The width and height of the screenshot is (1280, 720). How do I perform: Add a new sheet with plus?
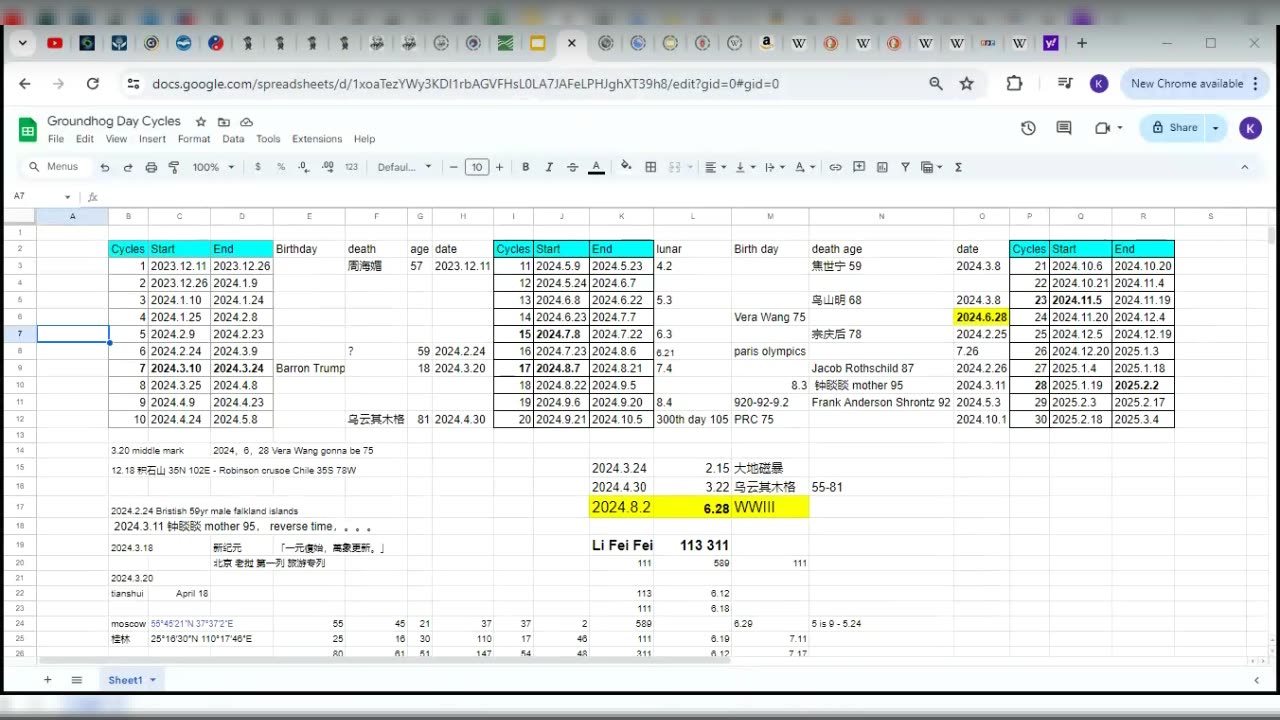pyautogui.click(x=47, y=680)
